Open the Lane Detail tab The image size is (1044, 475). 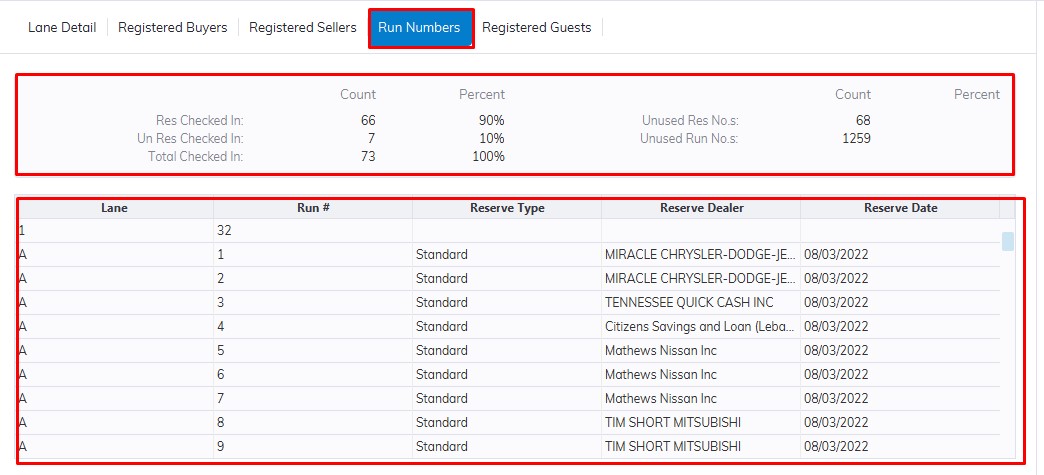click(x=62, y=28)
